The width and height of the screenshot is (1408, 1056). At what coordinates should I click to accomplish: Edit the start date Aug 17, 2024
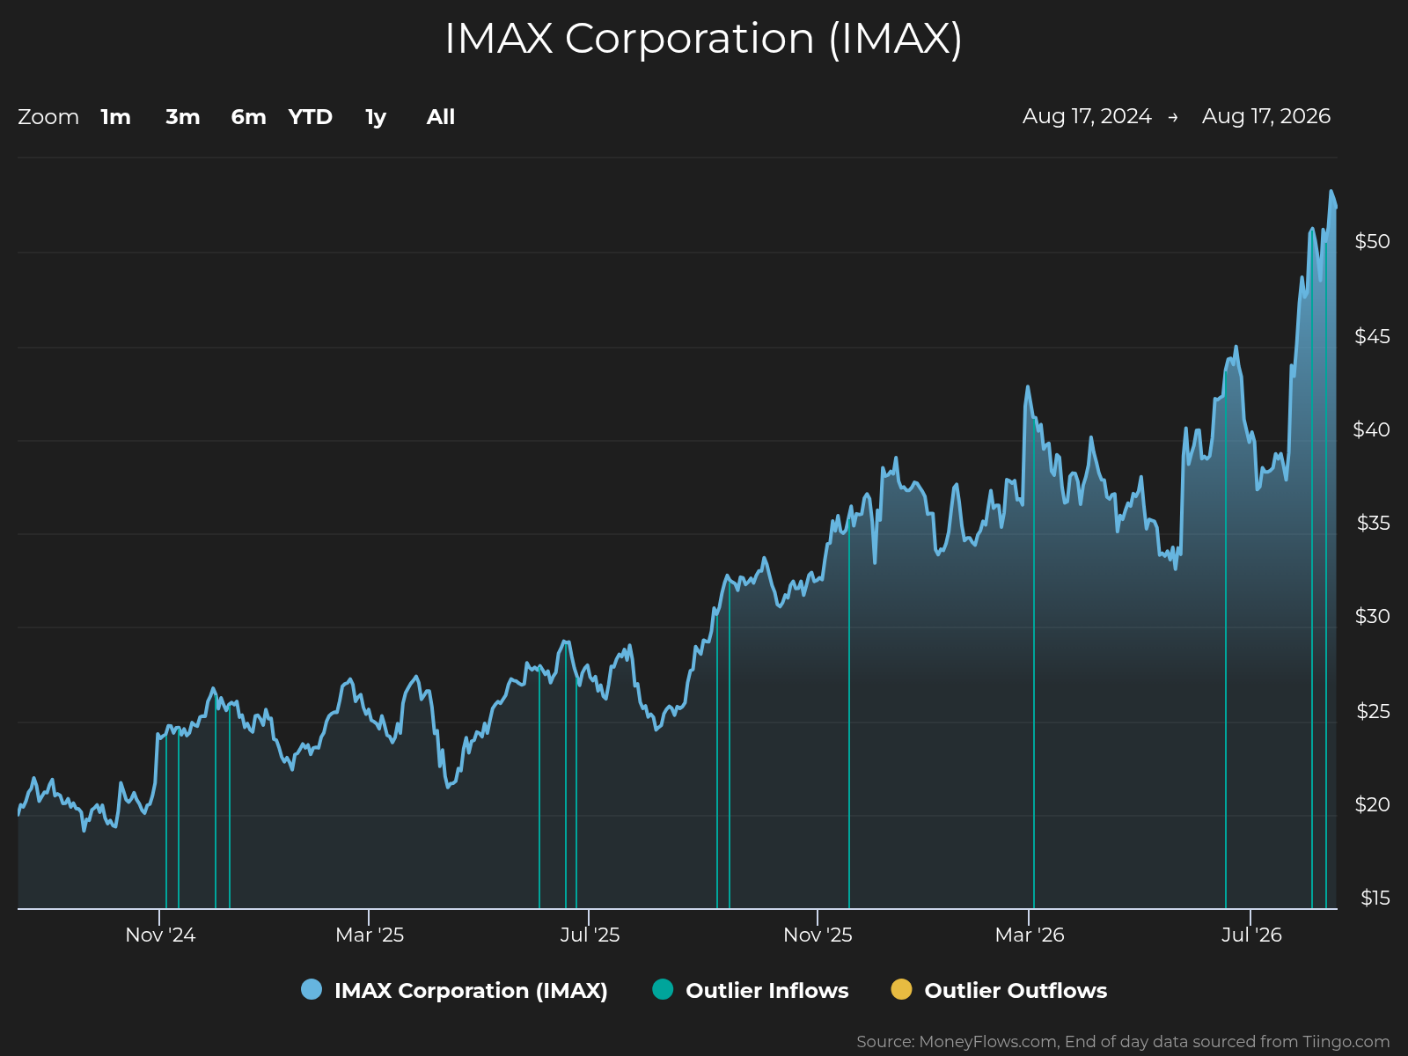(1087, 116)
